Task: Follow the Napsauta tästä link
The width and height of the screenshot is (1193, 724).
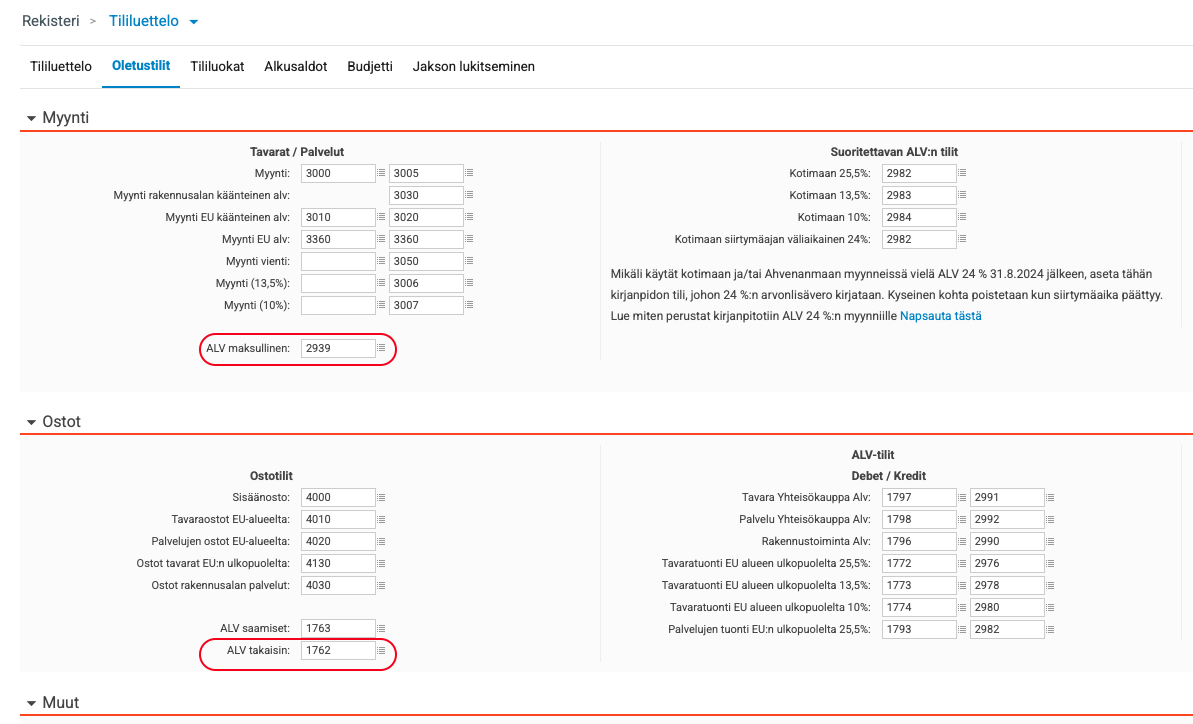Action: point(940,316)
